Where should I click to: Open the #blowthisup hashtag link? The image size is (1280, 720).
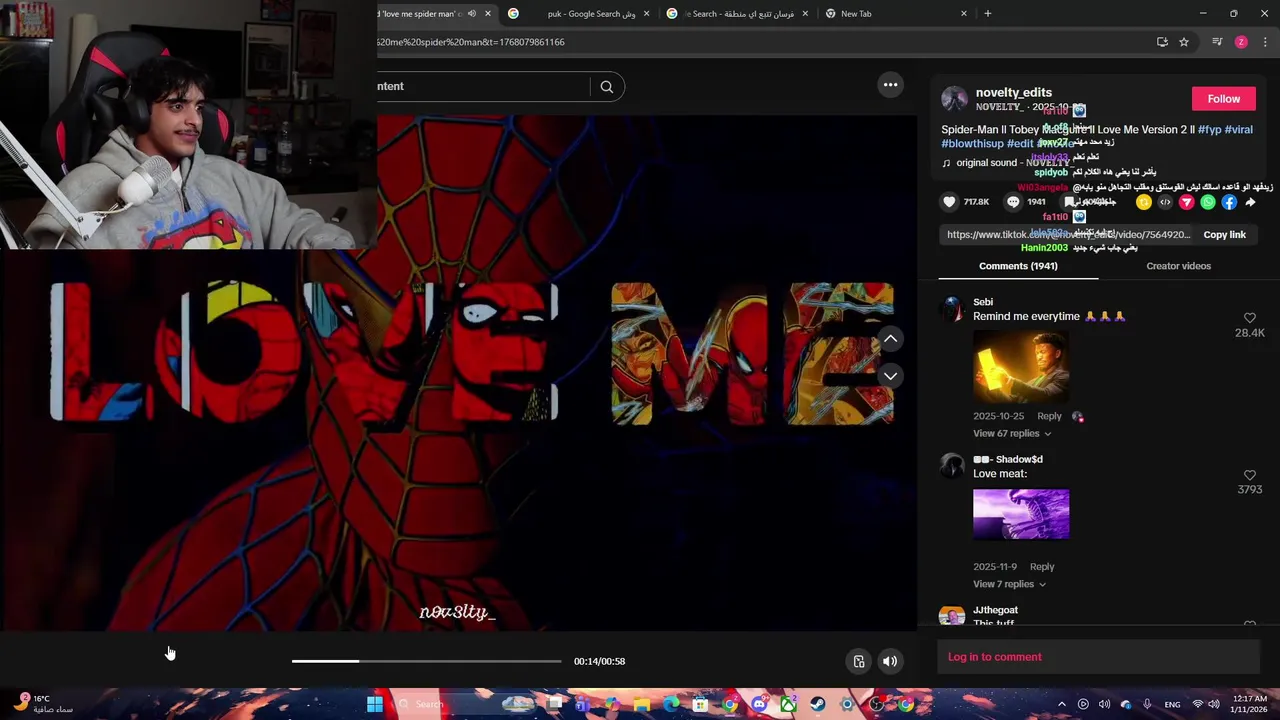[x=972, y=144]
